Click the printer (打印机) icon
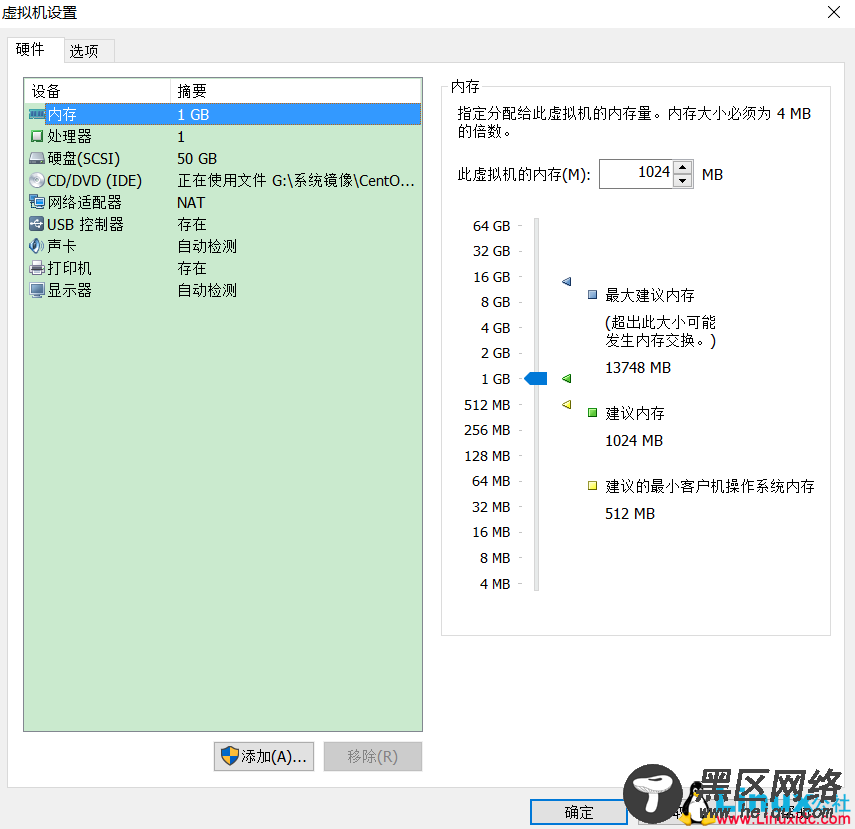 [37, 268]
